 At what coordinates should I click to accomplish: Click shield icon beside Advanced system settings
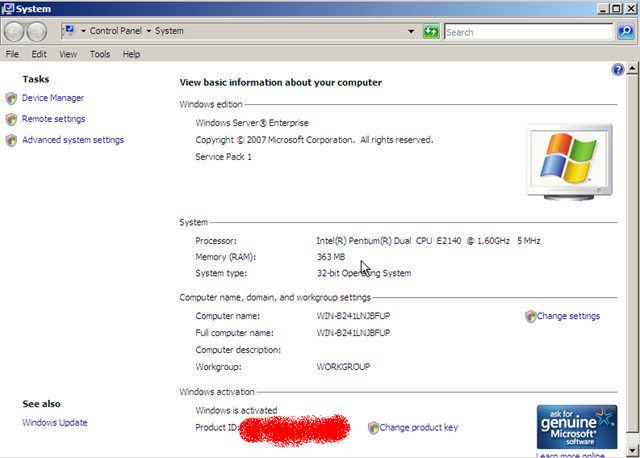[11, 140]
